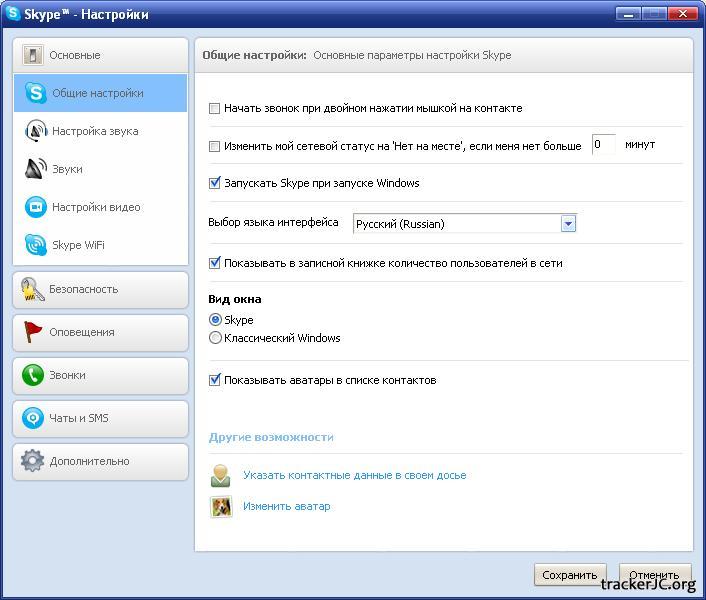Select the webcam icon for Настройки видео
Screen dimensions: 706x600
pyautogui.click(x=36, y=207)
